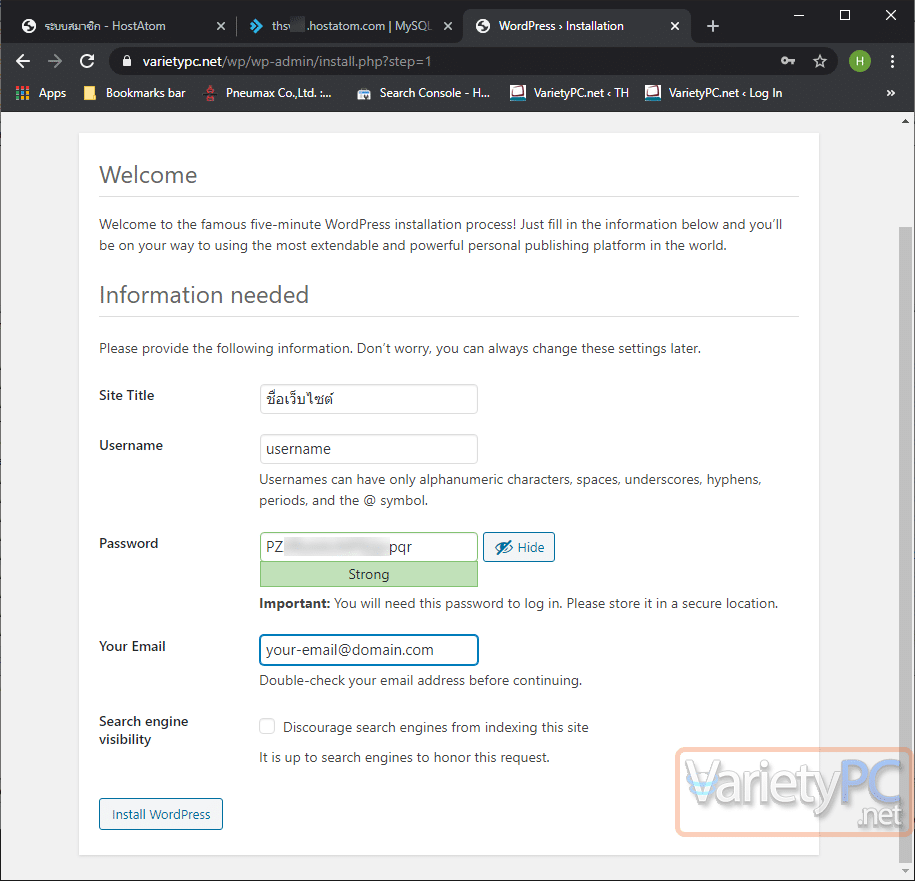Select the WordPress › Installation tab
915x881 pixels.
577,26
